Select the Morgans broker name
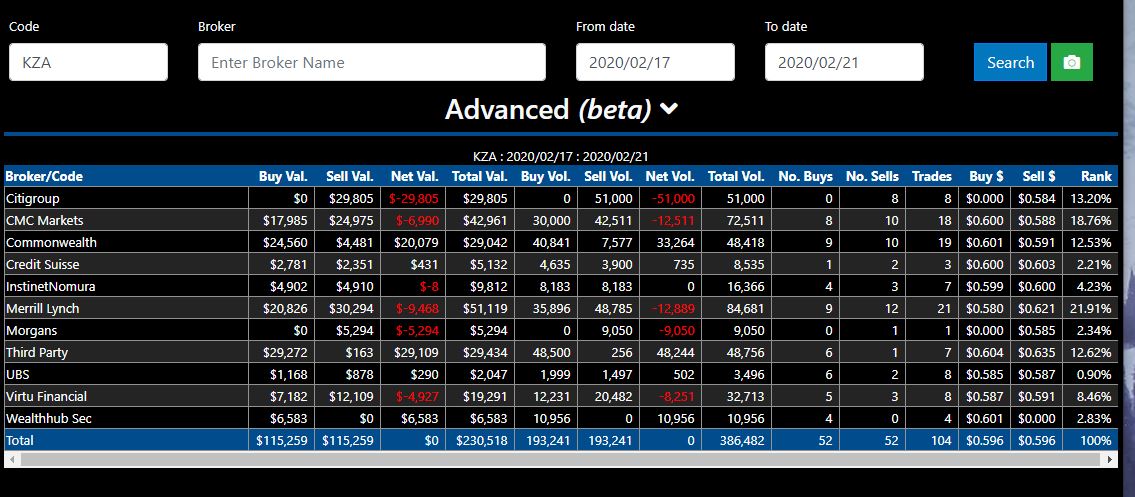 (31, 331)
